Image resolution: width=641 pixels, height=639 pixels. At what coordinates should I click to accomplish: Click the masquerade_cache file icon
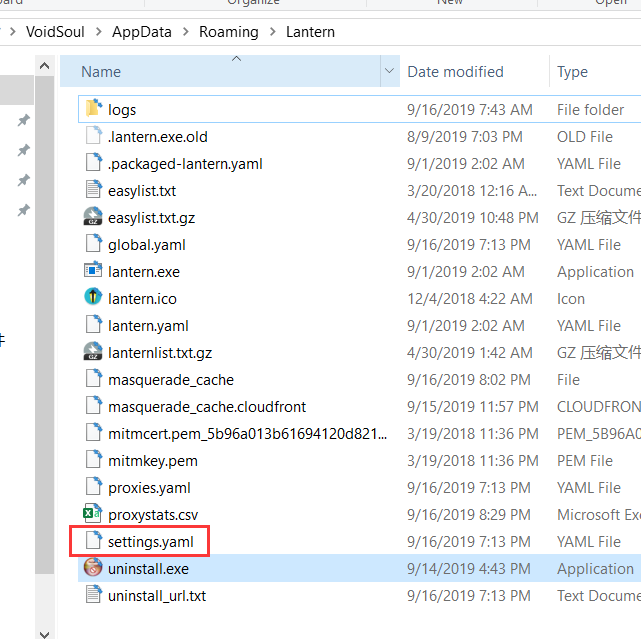pos(94,379)
